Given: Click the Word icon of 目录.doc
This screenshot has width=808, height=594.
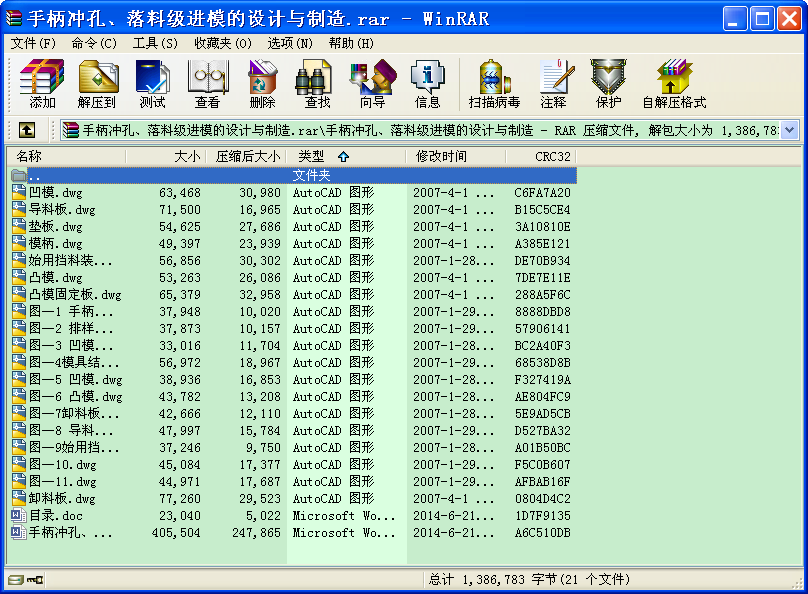Looking at the screenshot, I should (x=19, y=515).
